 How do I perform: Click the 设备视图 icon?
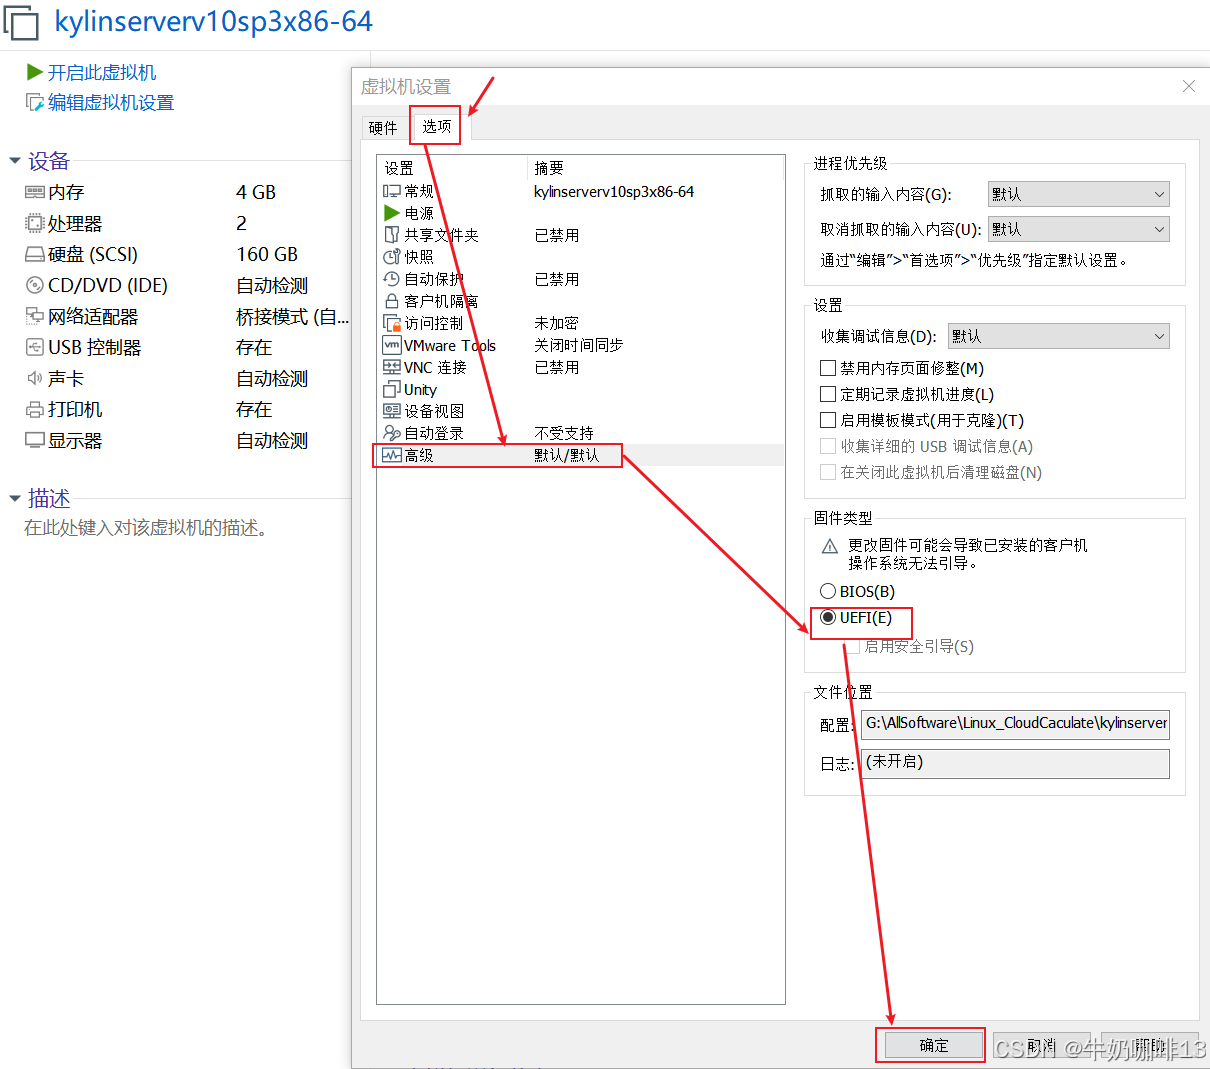click(392, 411)
